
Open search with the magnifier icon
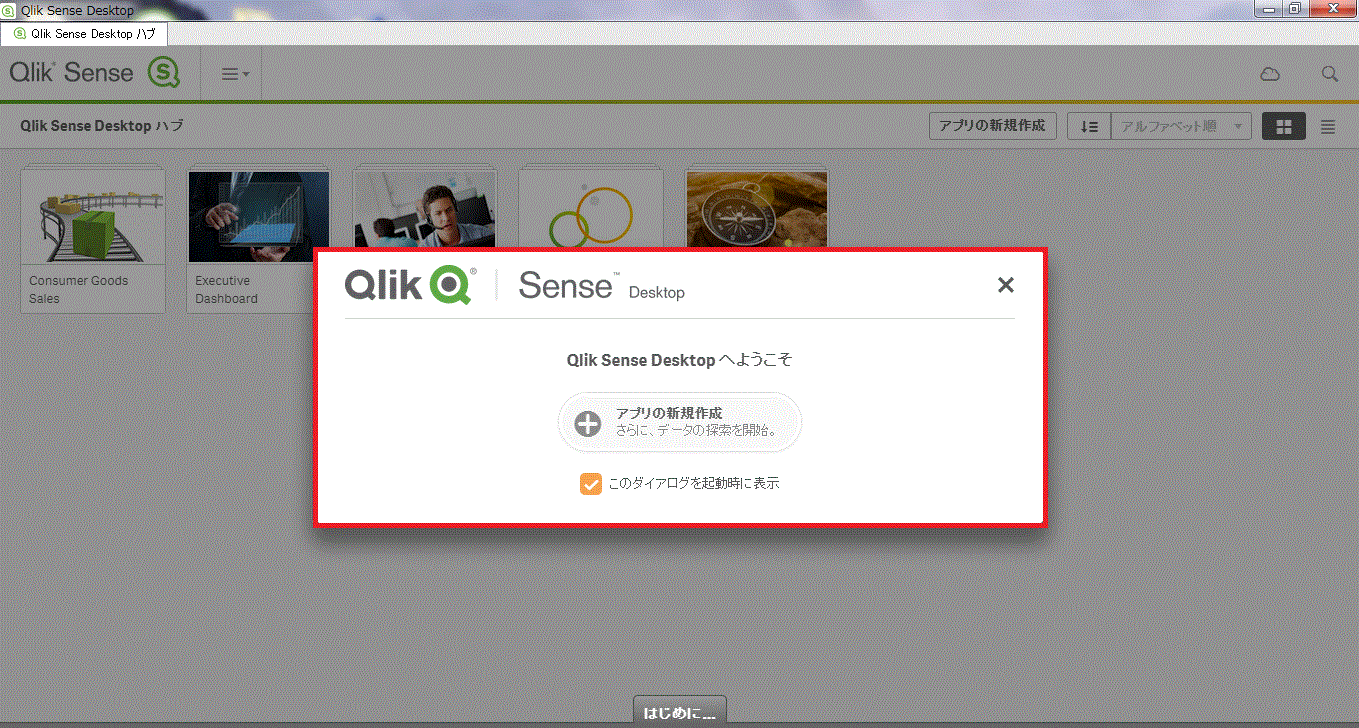[1329, 74]
